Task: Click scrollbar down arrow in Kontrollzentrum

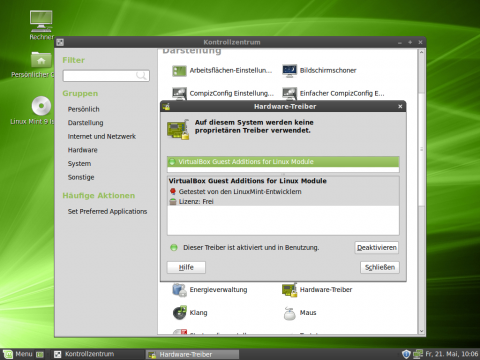Action: pyautogui.click(x=421, y=331)
